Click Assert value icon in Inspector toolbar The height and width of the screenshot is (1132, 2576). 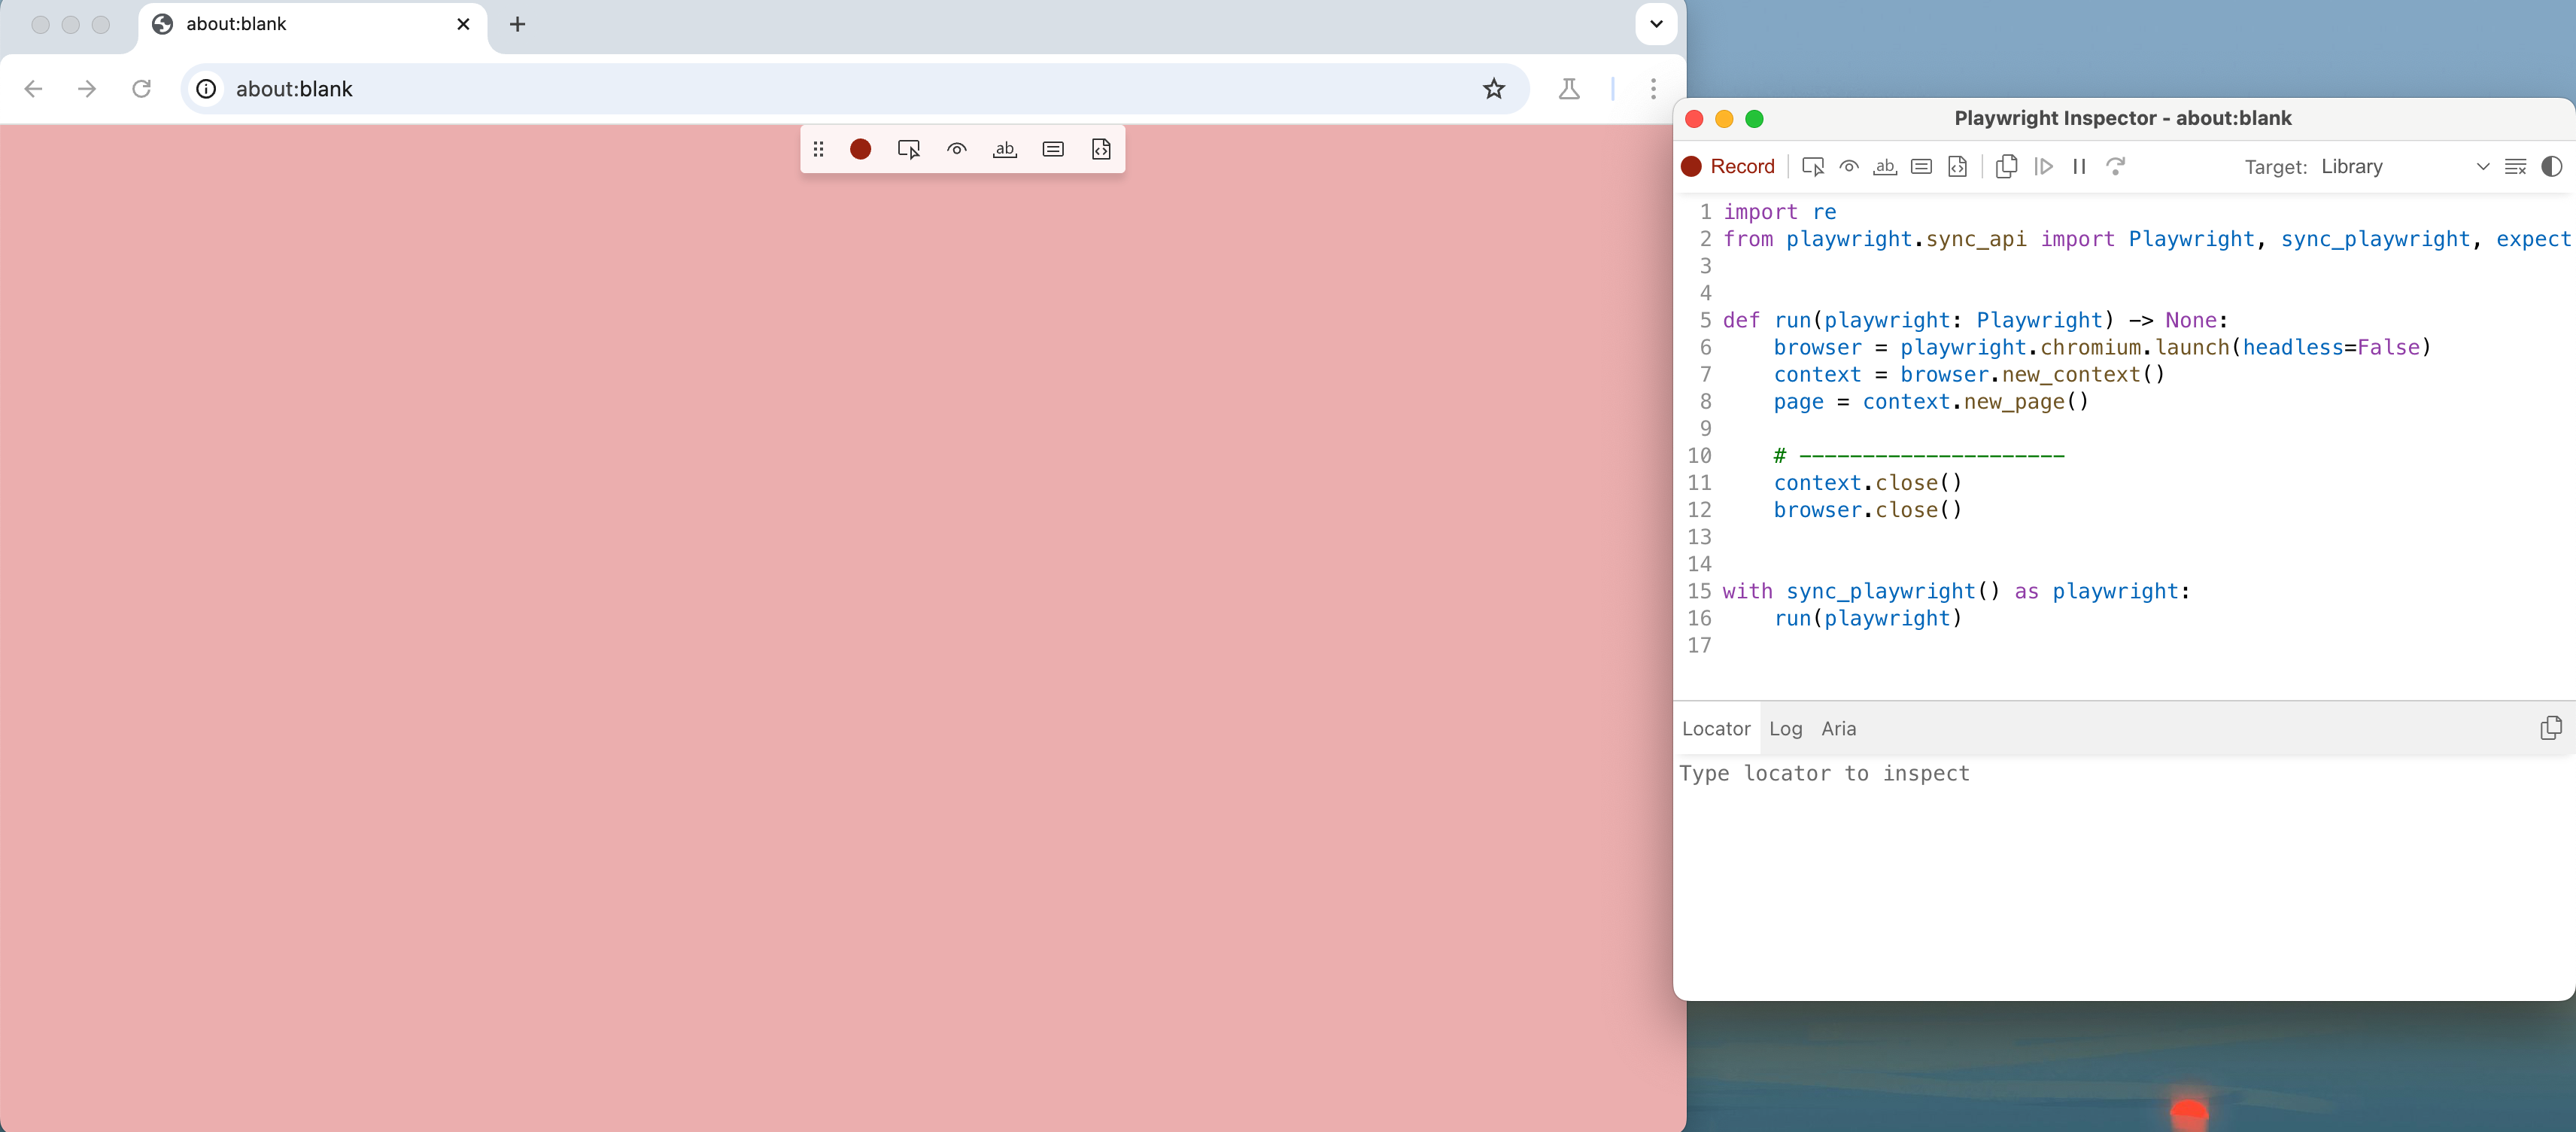tap(1921, 166)
